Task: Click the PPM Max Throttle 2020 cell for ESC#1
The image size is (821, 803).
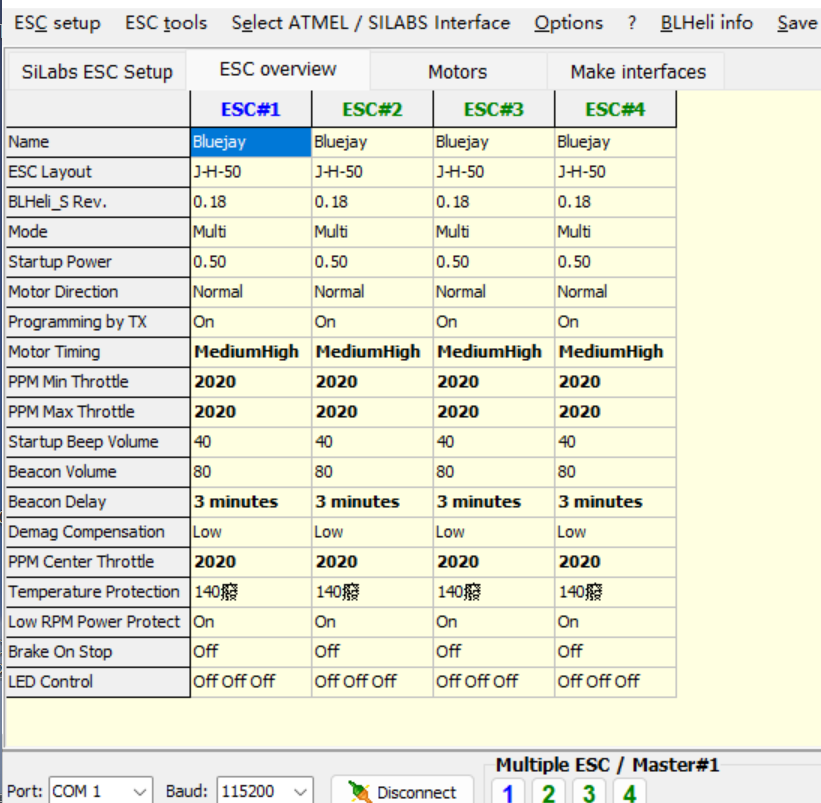Action: pyautogui.click(x=251, y=411)
